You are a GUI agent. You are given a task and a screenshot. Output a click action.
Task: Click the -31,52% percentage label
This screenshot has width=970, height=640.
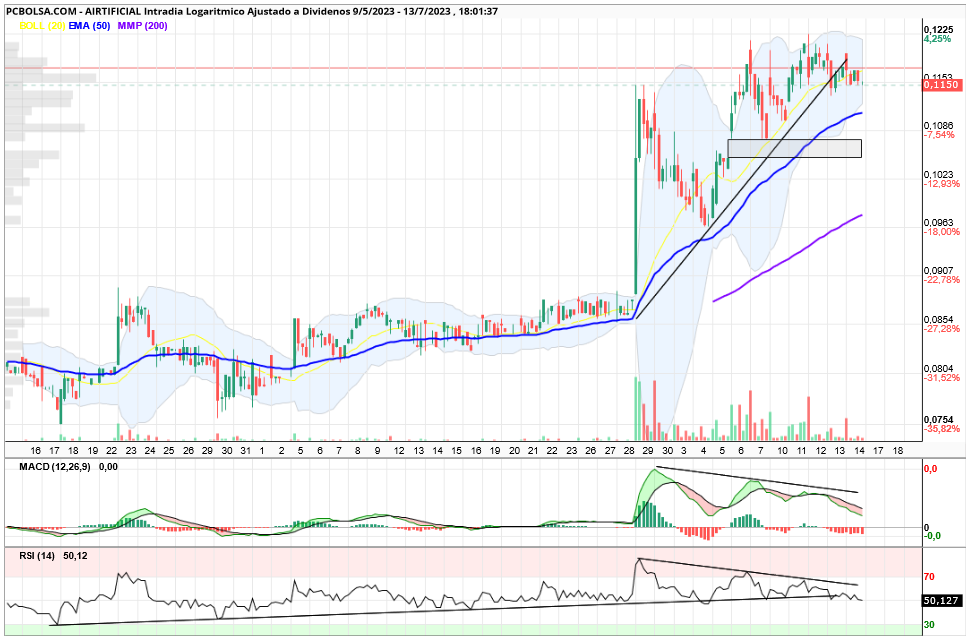coord(942,378)
